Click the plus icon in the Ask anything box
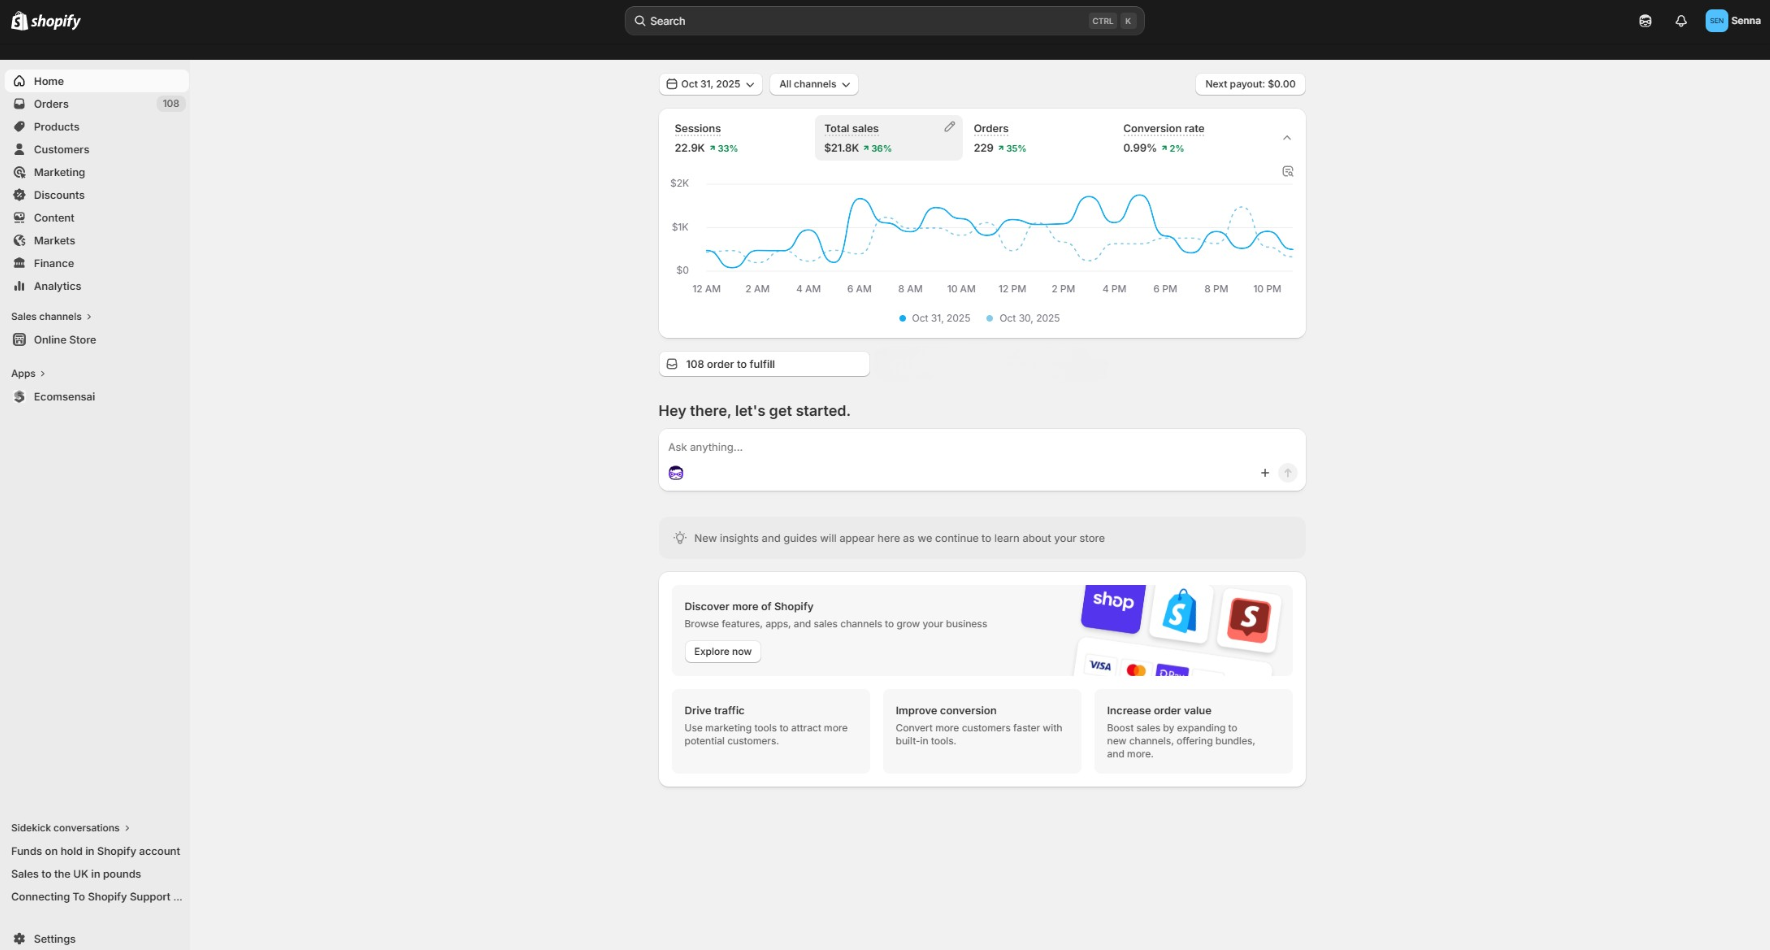Screen dimensions: 1770x950 pos(1264,473)
